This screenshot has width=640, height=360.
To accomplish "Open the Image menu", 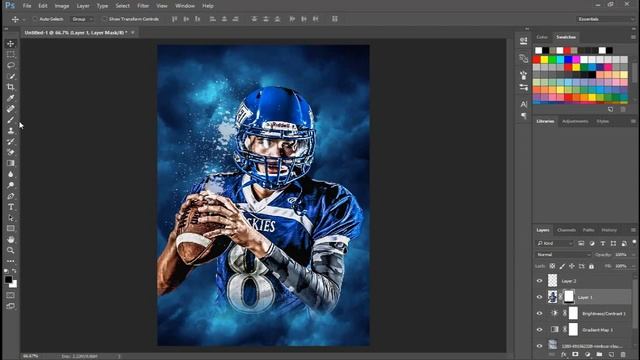I will (62, 6).
